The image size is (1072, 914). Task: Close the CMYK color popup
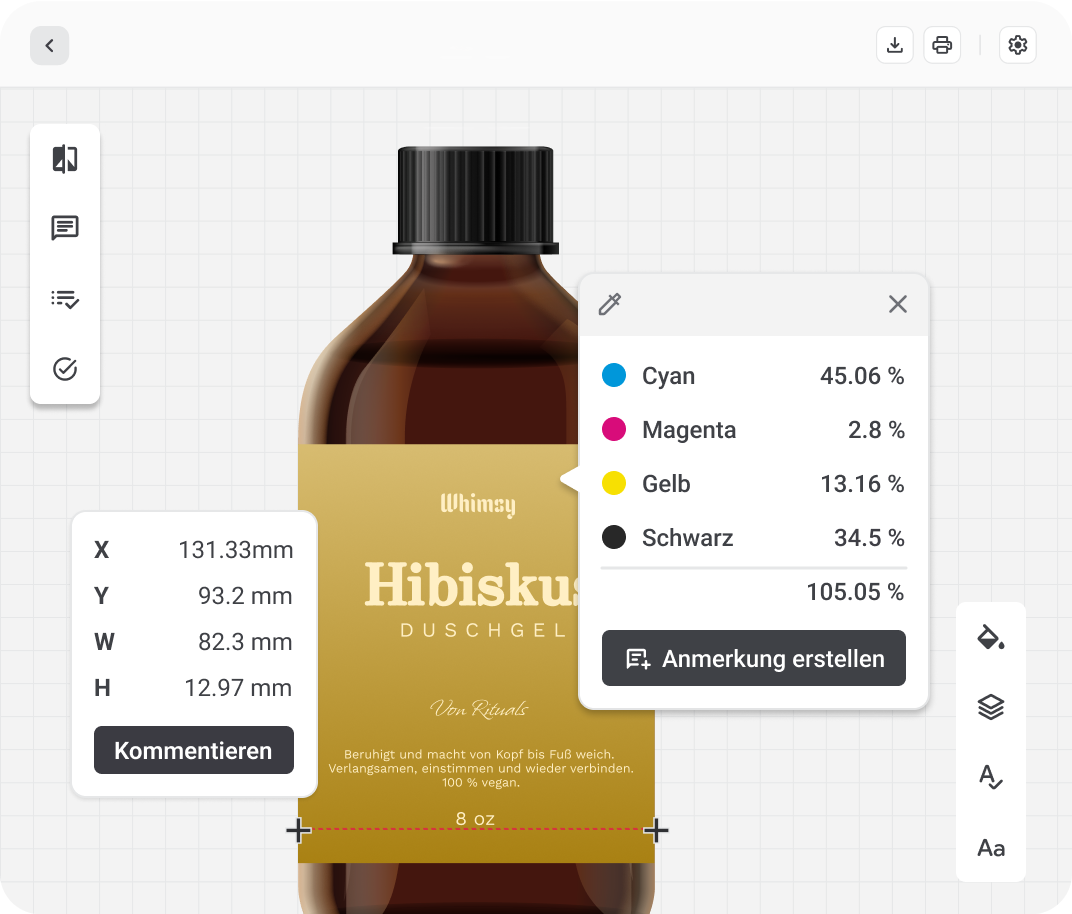898,304
